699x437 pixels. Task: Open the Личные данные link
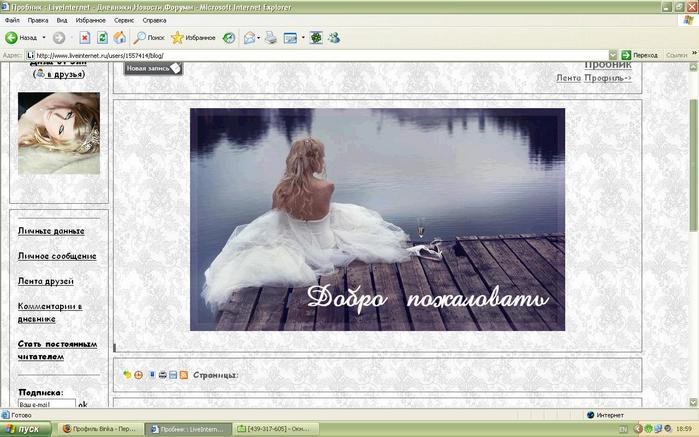(x=51, y=231)
